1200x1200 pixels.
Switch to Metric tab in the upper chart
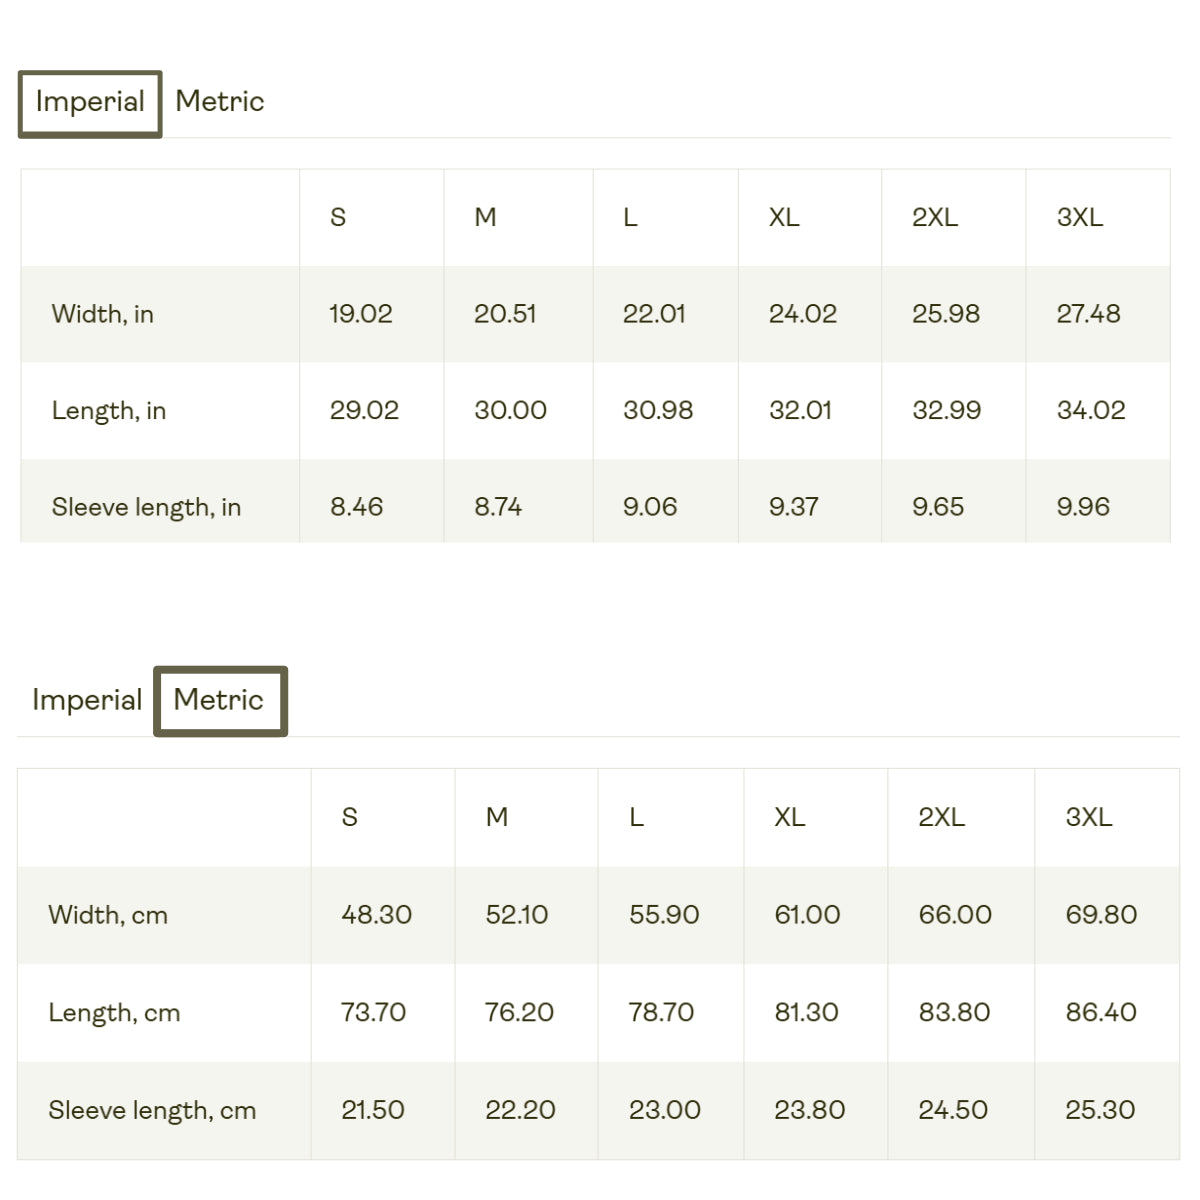(219, 102)
